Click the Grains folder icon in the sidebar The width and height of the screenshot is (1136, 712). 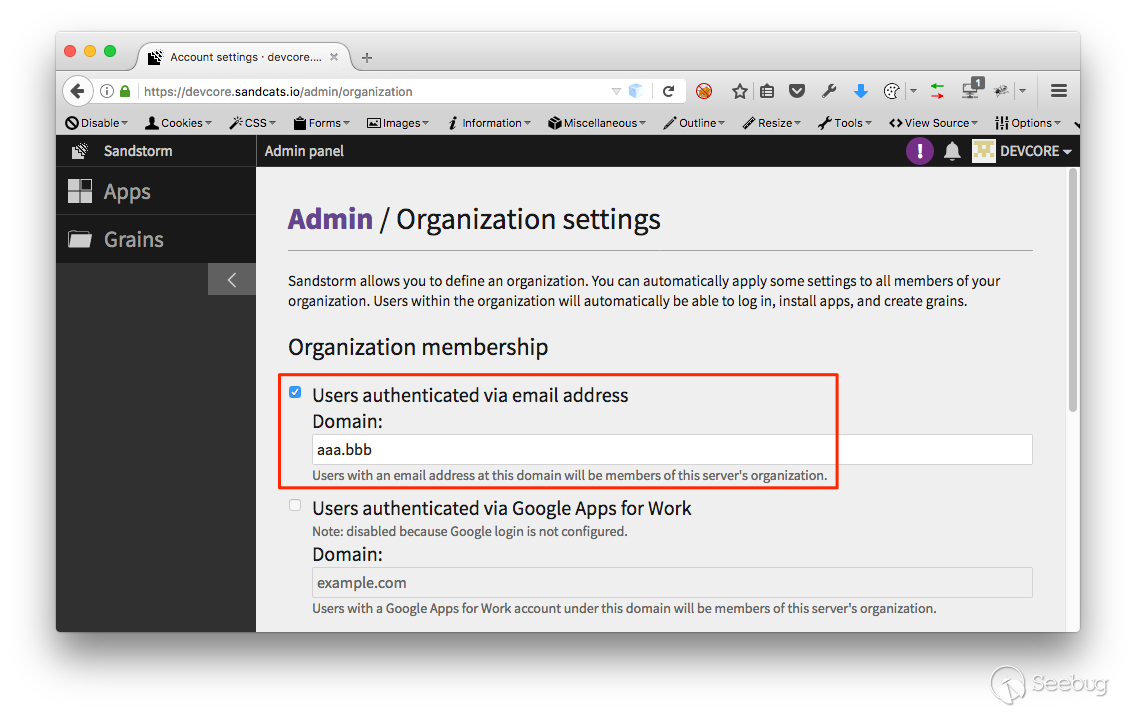click(x=80, y=239)
